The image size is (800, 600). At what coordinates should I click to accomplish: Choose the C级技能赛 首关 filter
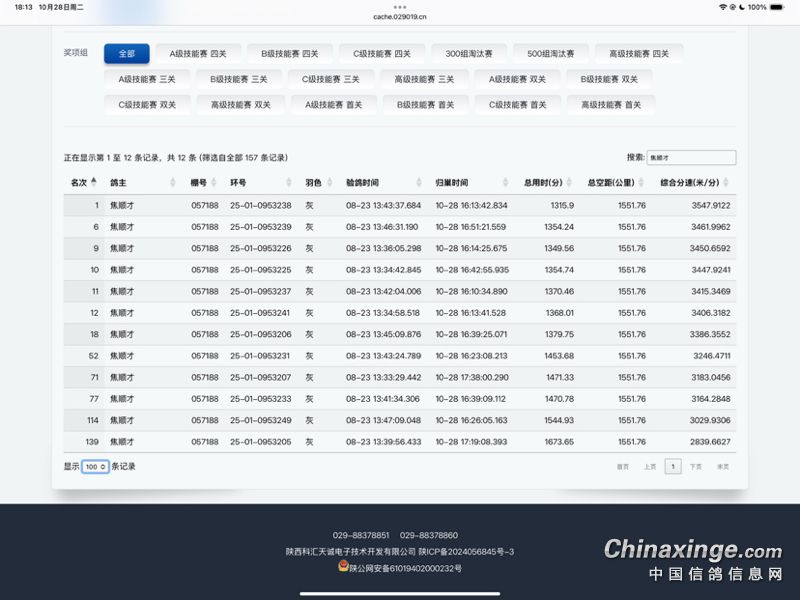(x=517, y=104)
